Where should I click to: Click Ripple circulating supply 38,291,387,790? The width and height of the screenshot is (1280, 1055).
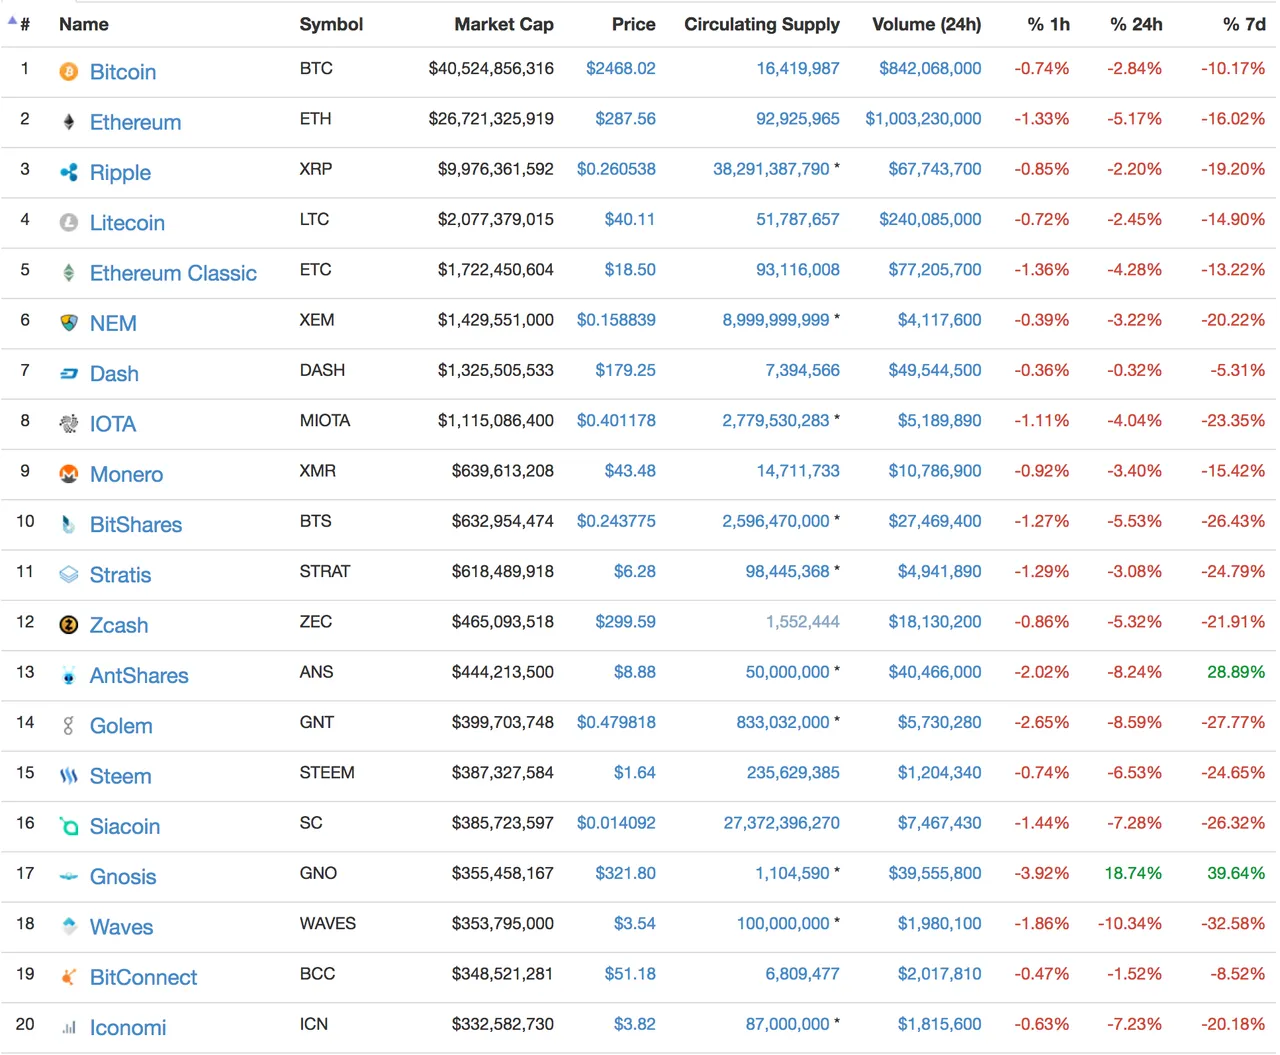click(x=771, y=169)
